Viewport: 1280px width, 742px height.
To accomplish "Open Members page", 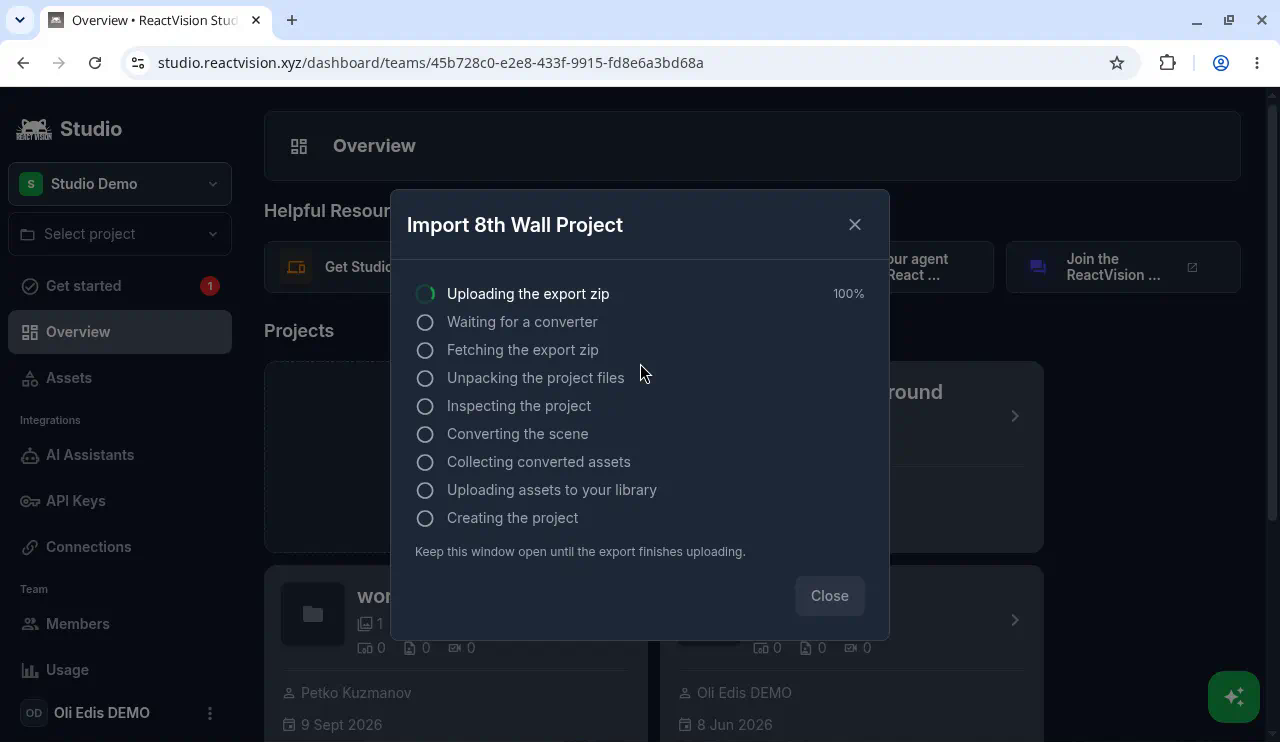I will (x=120, y=624).
